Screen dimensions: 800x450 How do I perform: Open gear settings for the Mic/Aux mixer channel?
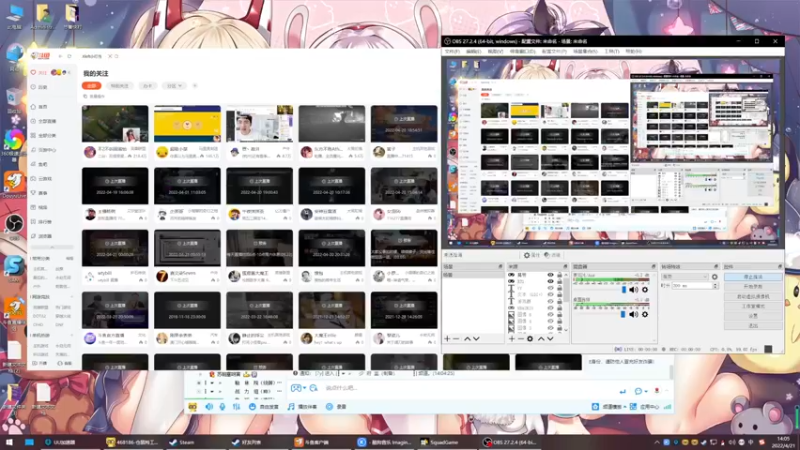pyautogui.click(x=645, y=290)
